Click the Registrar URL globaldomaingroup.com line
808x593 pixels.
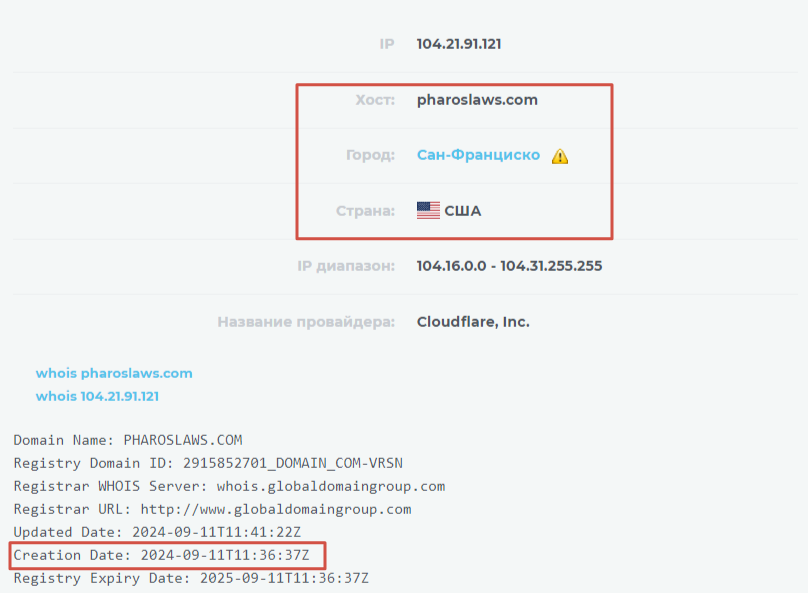pos(212,509)
